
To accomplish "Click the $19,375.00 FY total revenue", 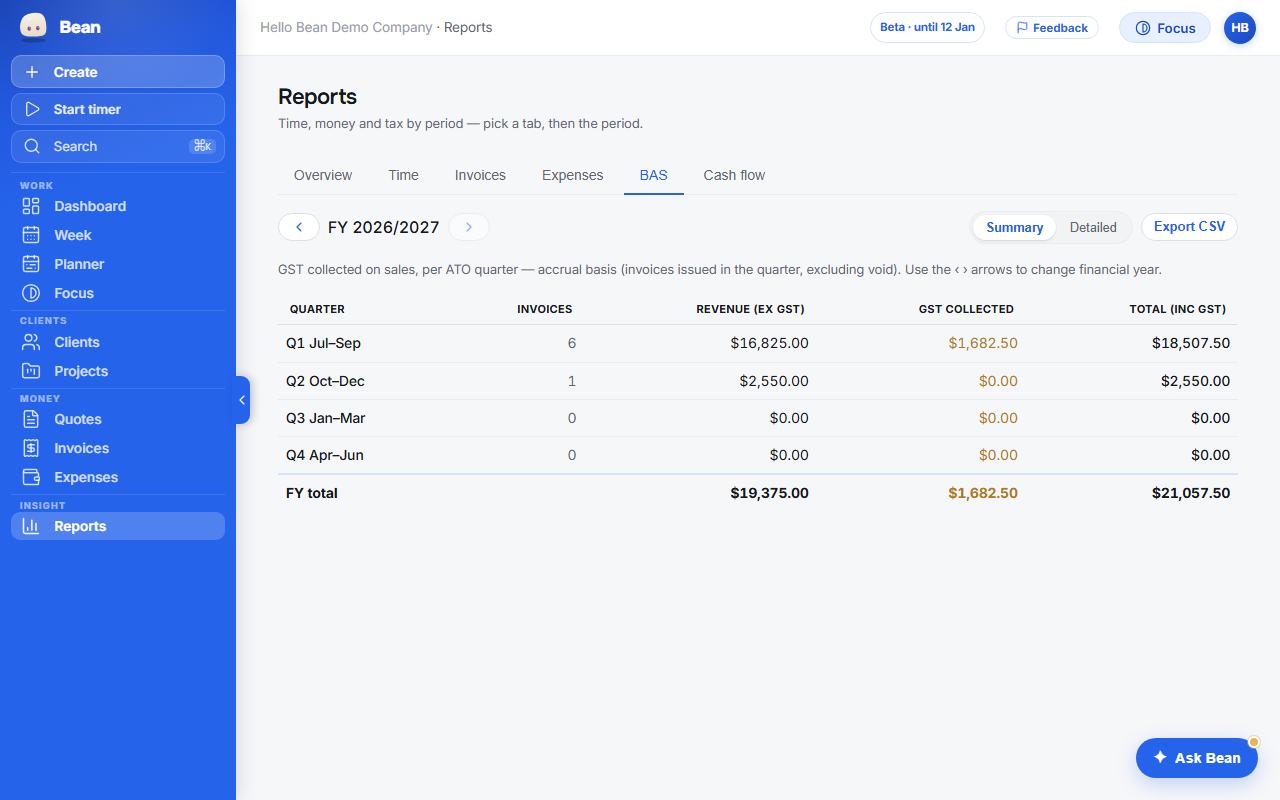I will click(x=769, y=493).
